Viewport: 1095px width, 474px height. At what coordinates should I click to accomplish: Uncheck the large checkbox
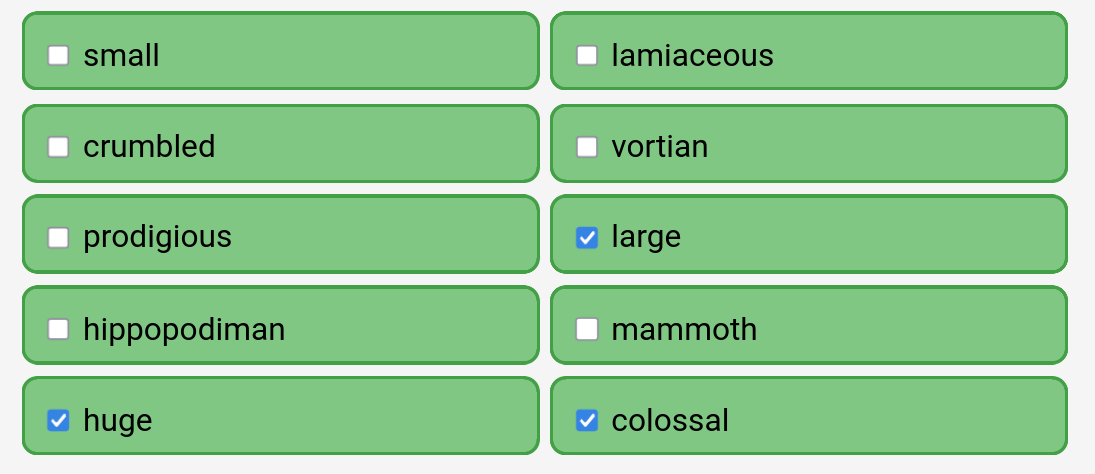pyautogui.click(x=587, y=237)
